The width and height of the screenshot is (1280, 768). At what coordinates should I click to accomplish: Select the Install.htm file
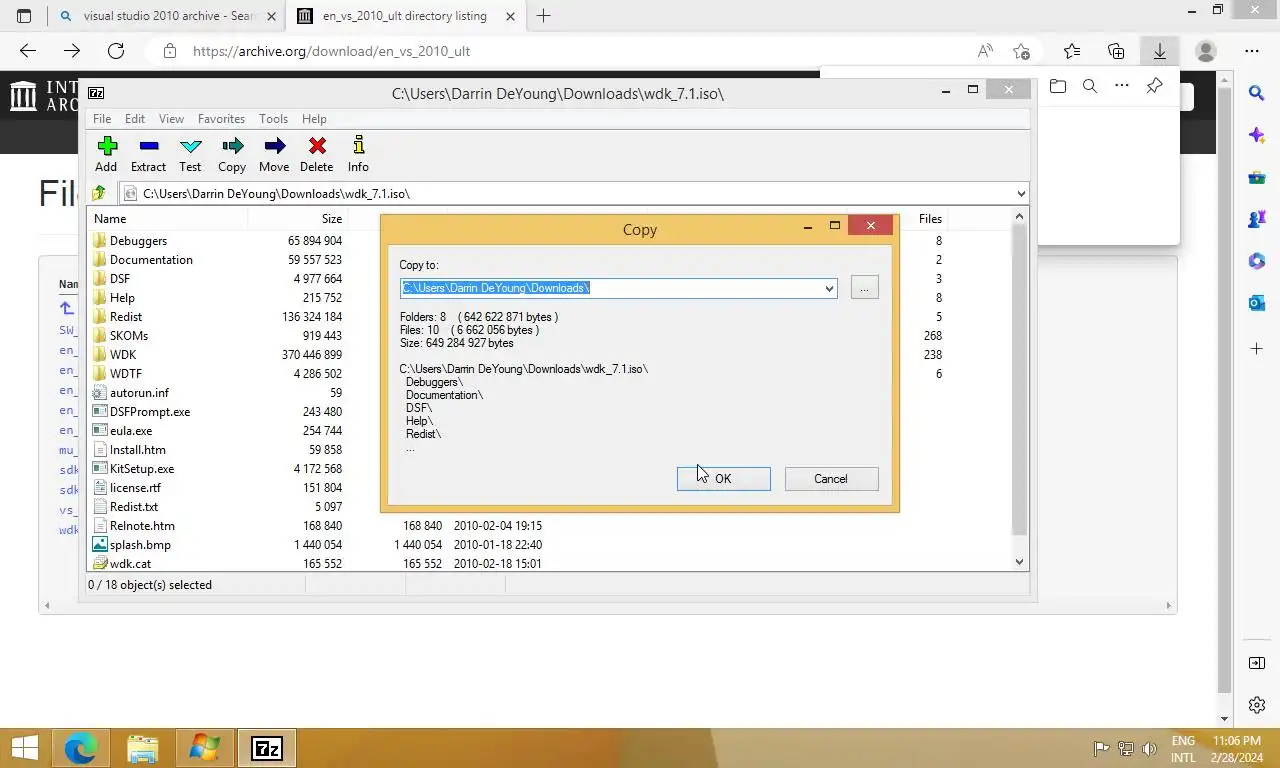(138, 450)
